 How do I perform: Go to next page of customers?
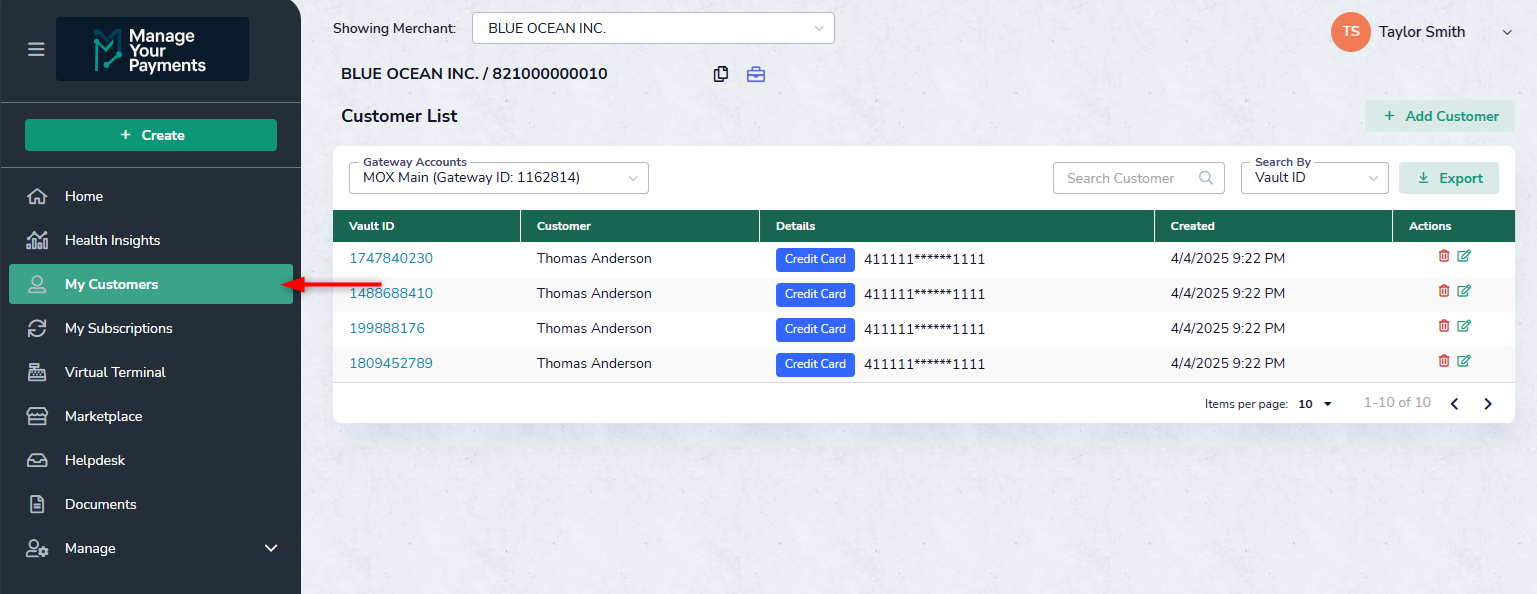click(x=1488, y=404)
